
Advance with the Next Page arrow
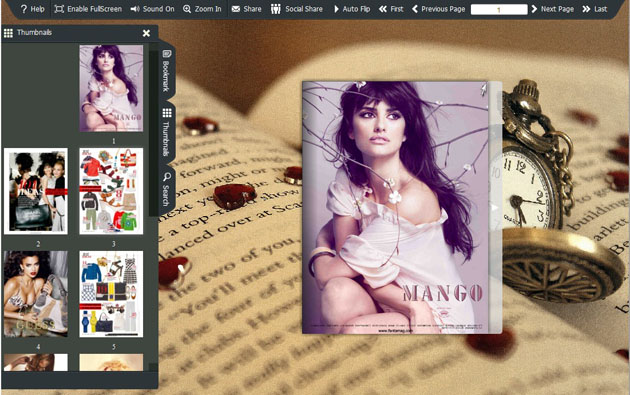coord(534,9)
